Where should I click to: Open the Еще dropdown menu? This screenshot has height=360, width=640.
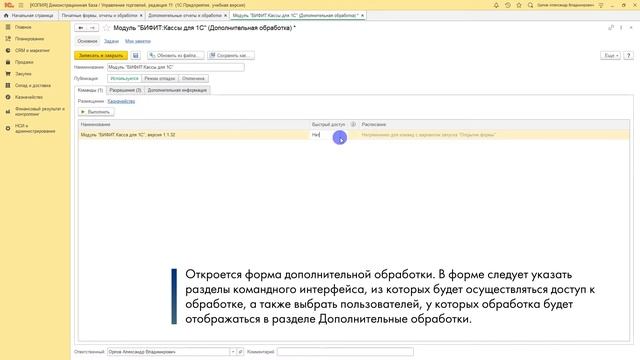(610, 55)
